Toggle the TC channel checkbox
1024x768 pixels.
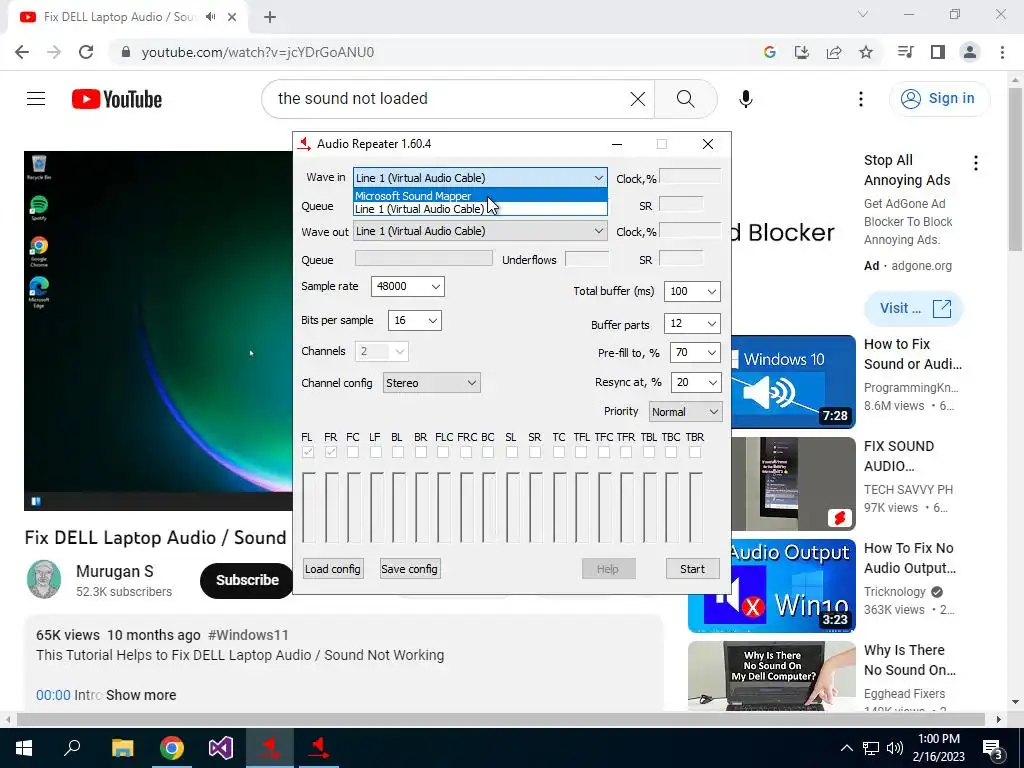[x=558, y=452]
